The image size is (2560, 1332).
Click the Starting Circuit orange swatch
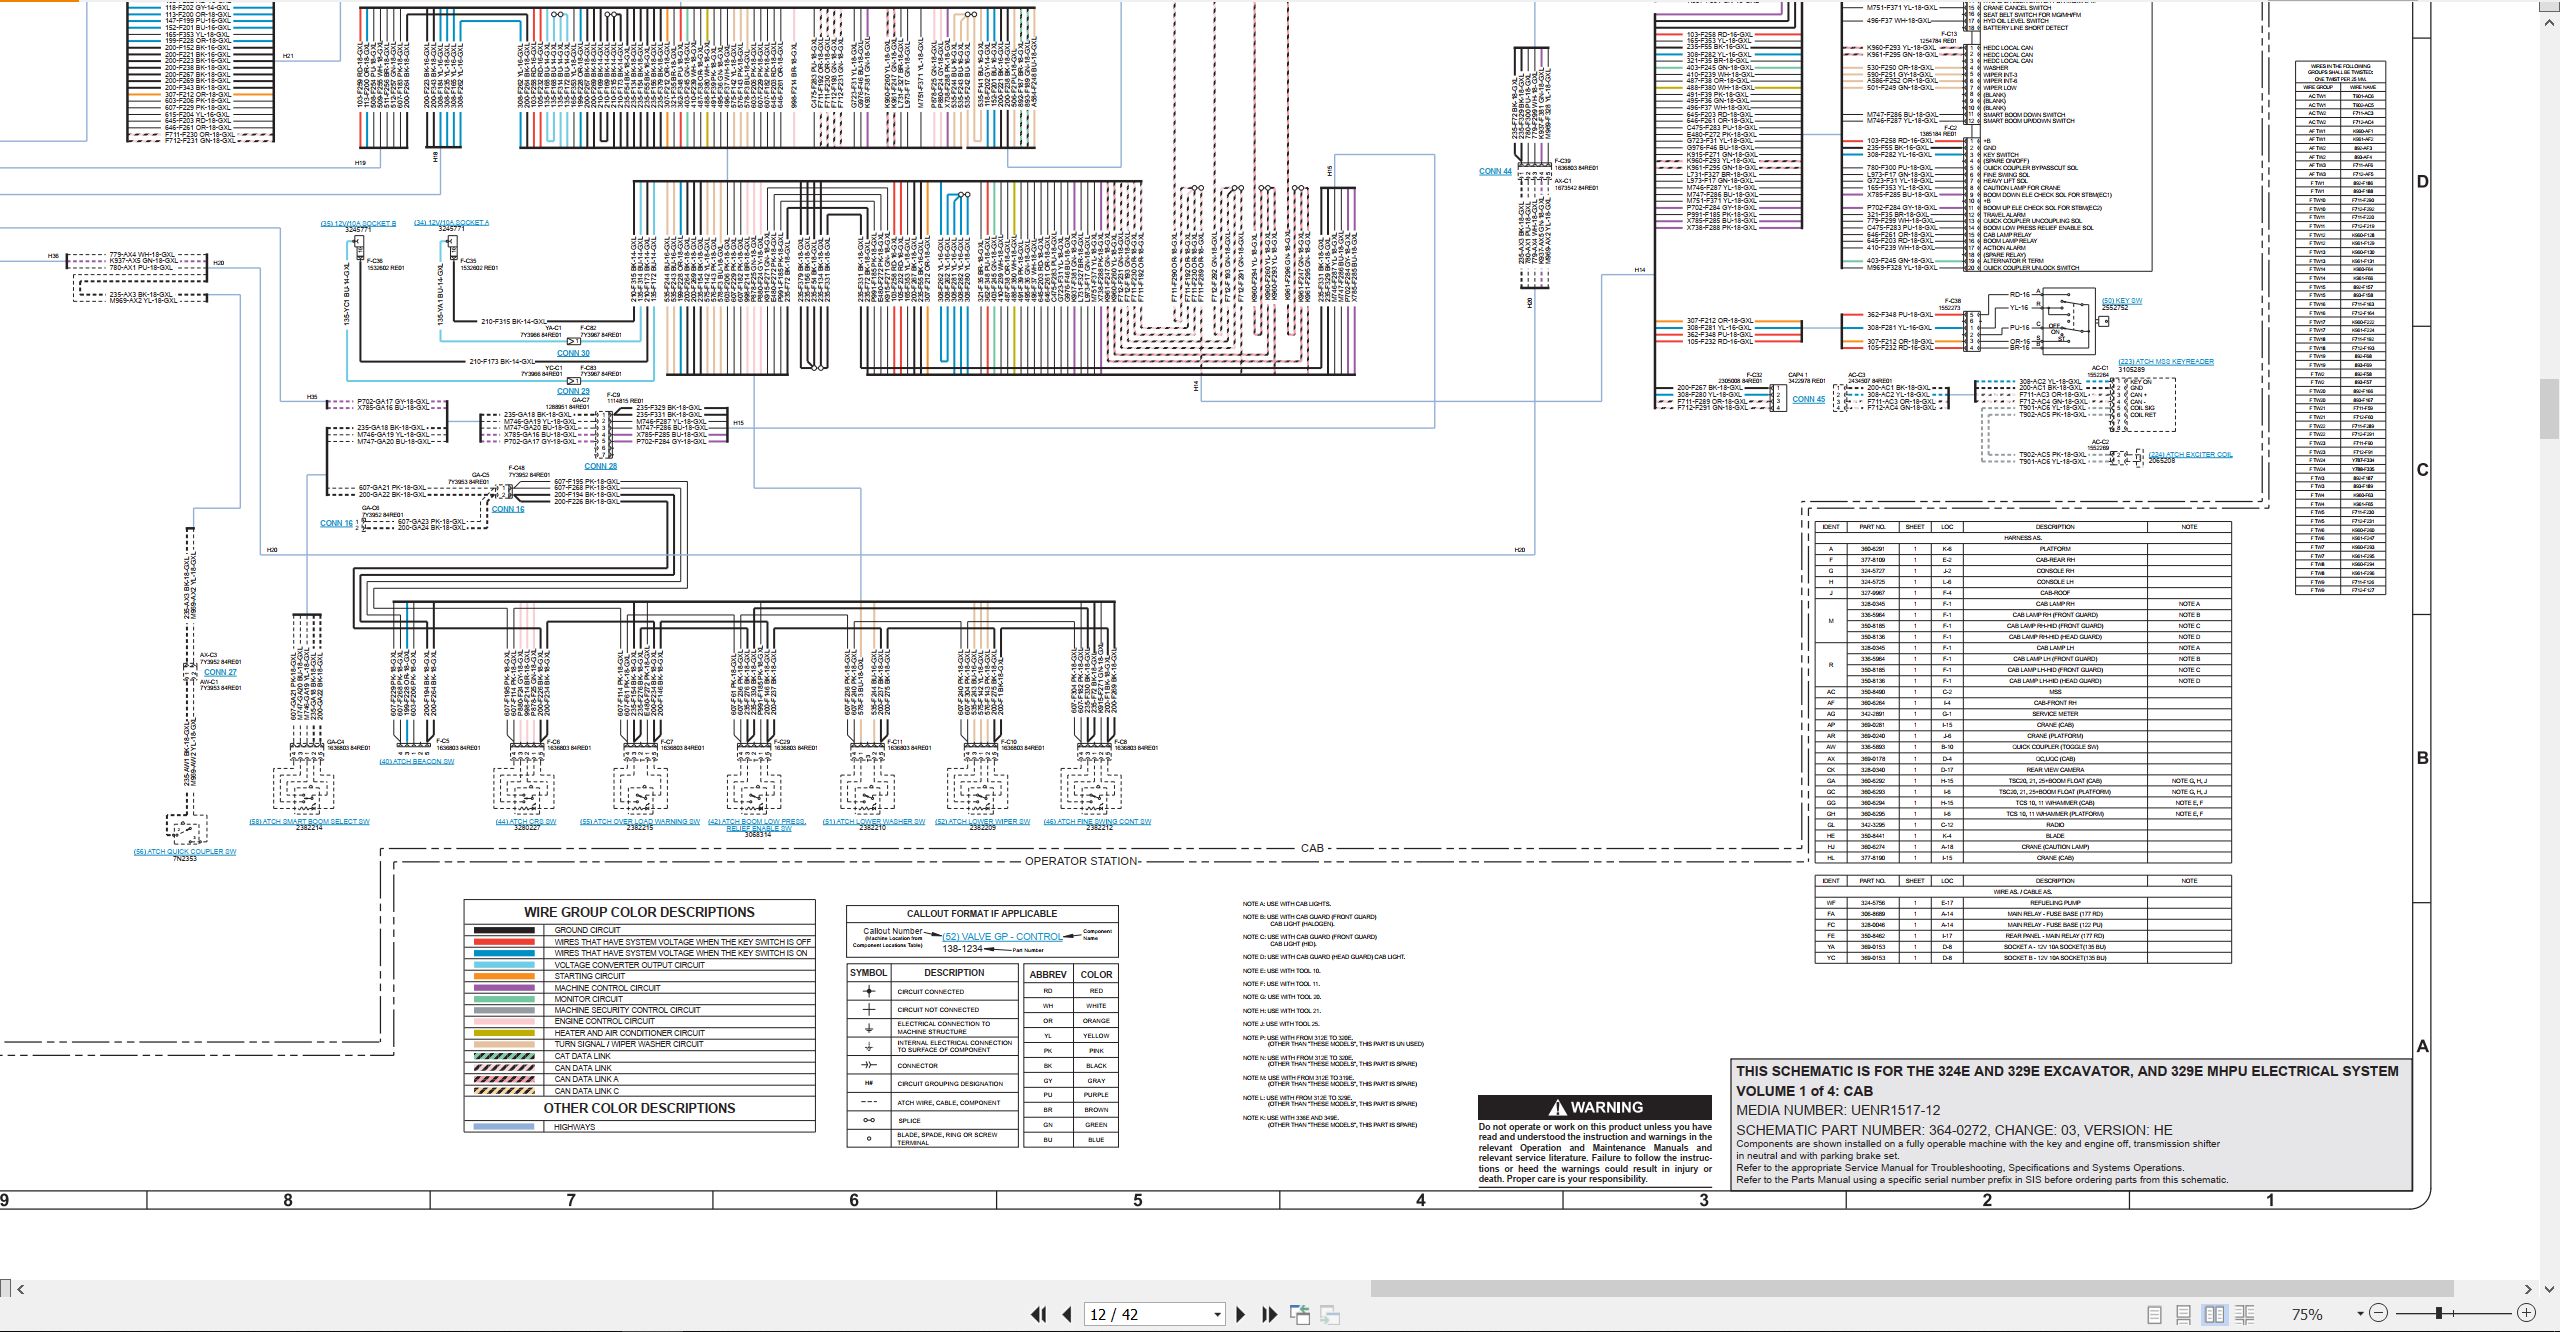(504, 976)
